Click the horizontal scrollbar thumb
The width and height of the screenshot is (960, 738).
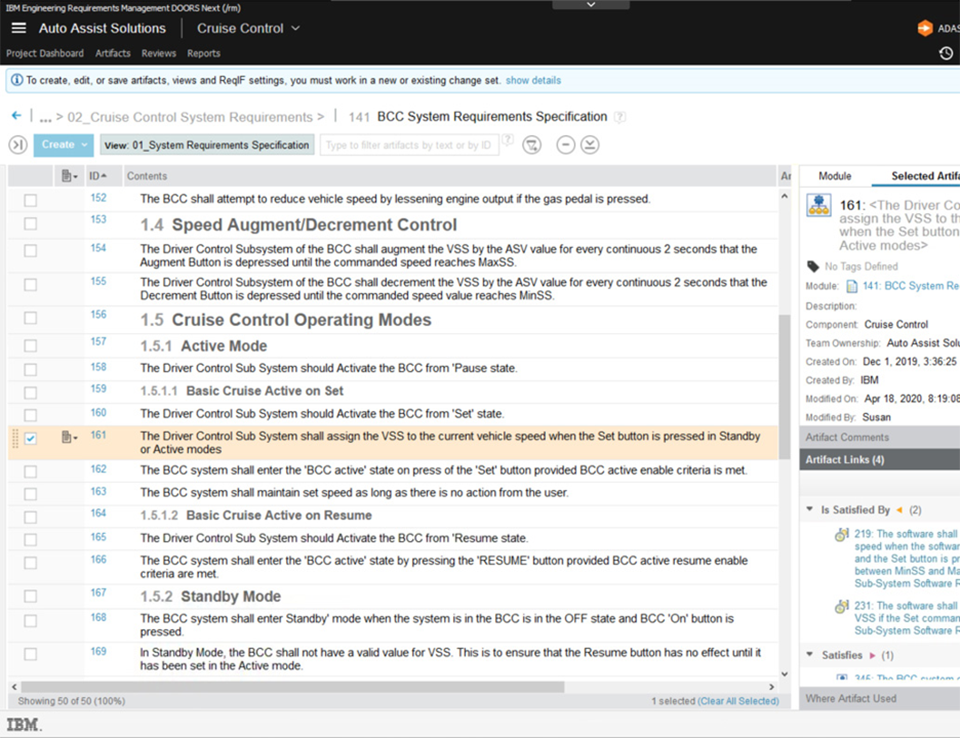click(292, 687)
